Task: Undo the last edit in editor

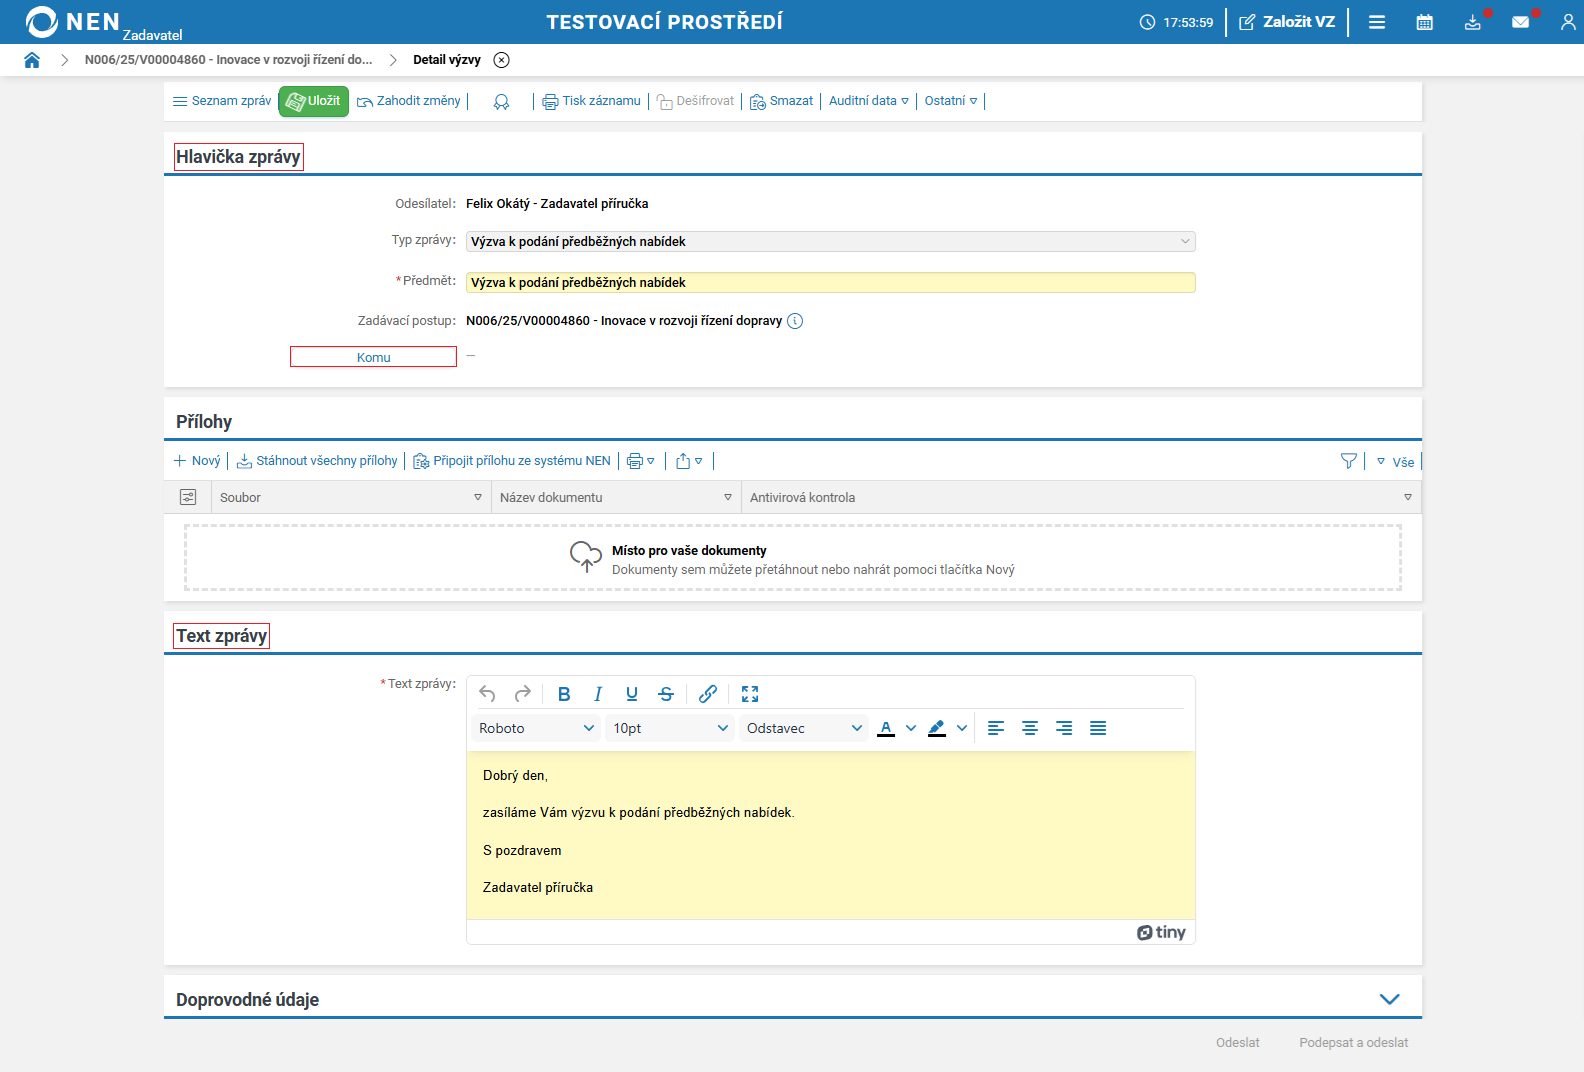Action: click(x=487, y=694)
